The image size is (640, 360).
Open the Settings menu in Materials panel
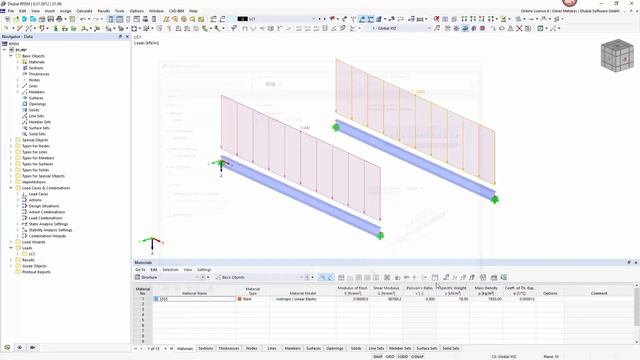(x=204, y=270)
